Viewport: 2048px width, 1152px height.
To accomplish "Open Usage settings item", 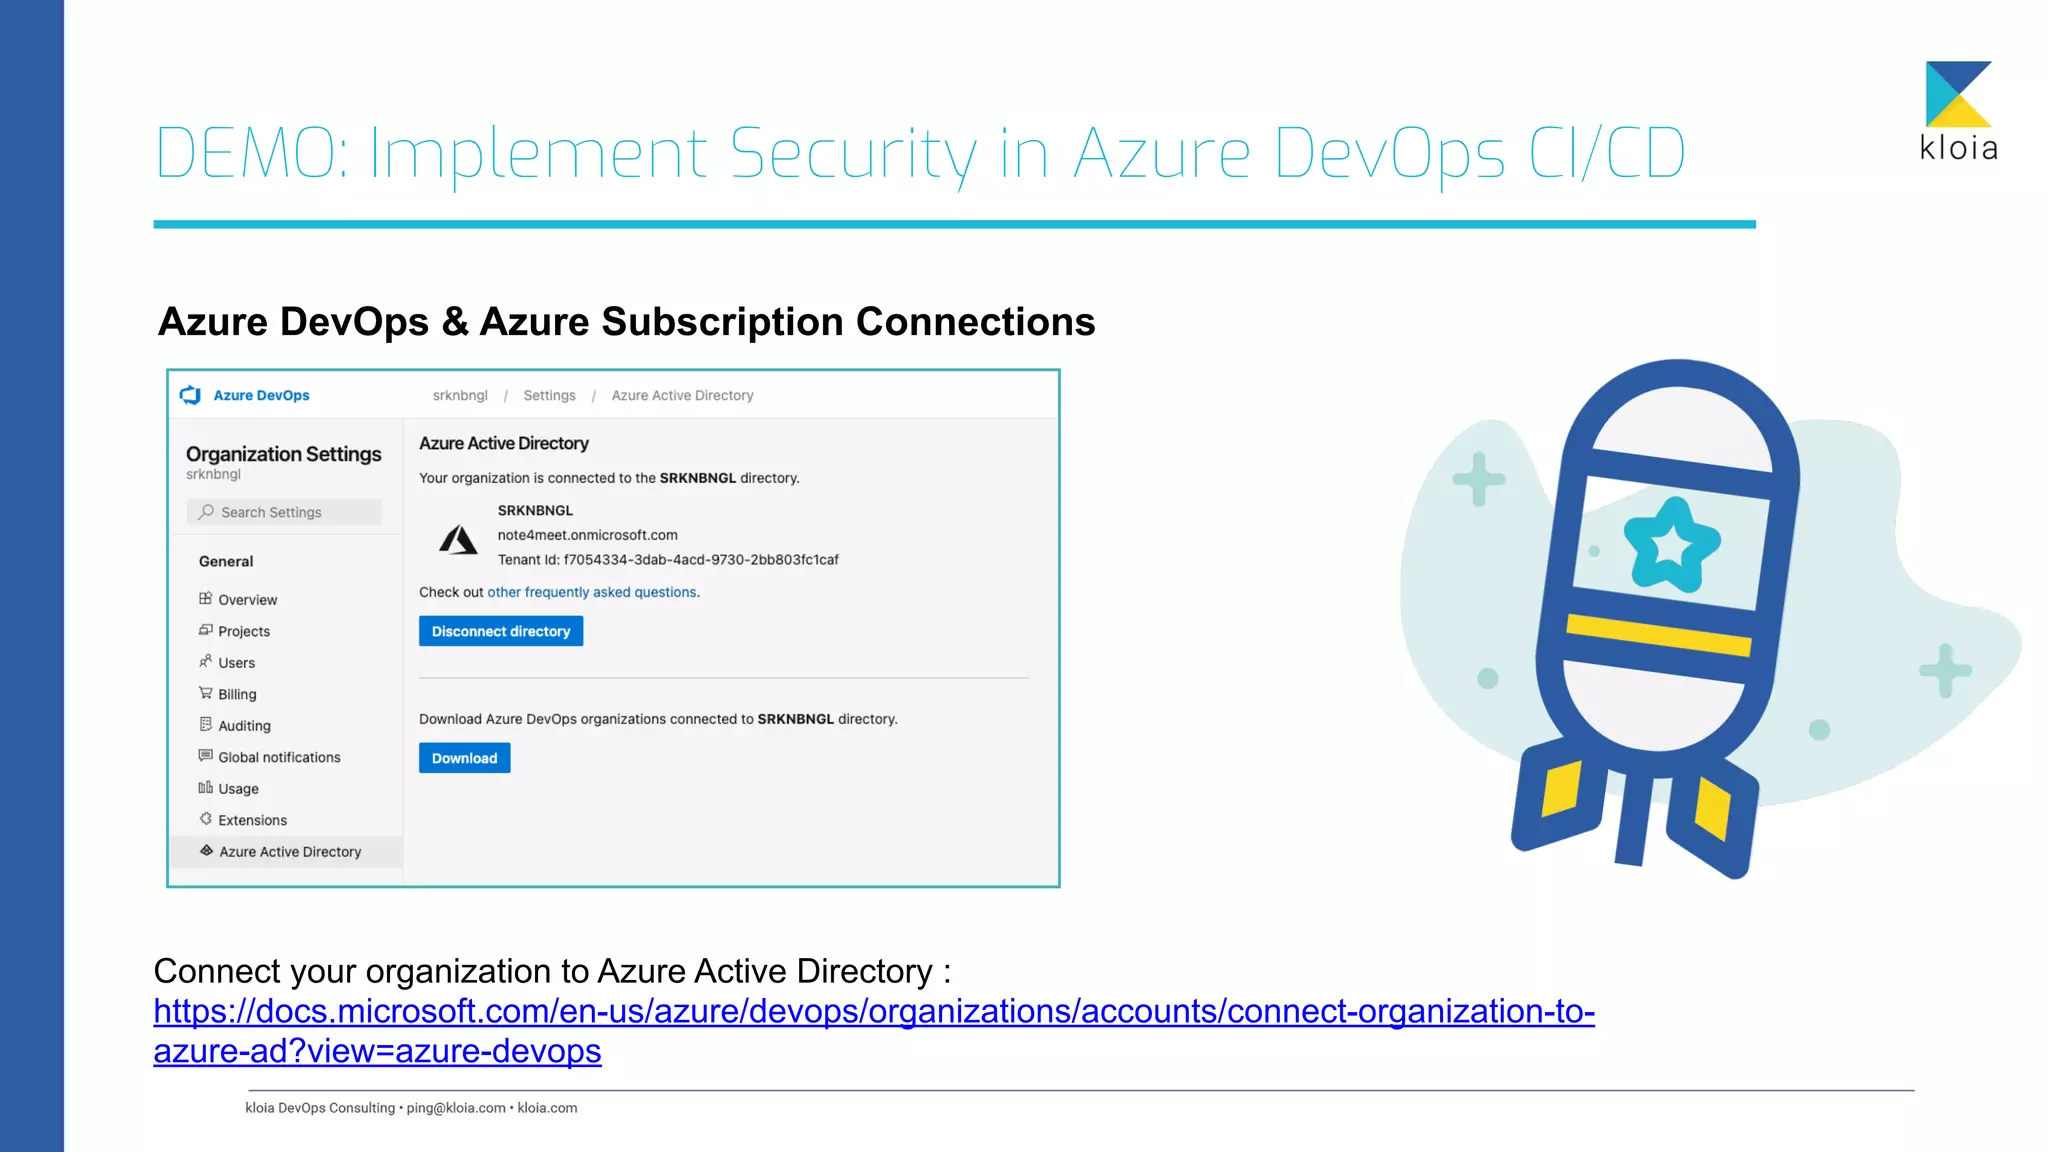I will click(238, 789).
